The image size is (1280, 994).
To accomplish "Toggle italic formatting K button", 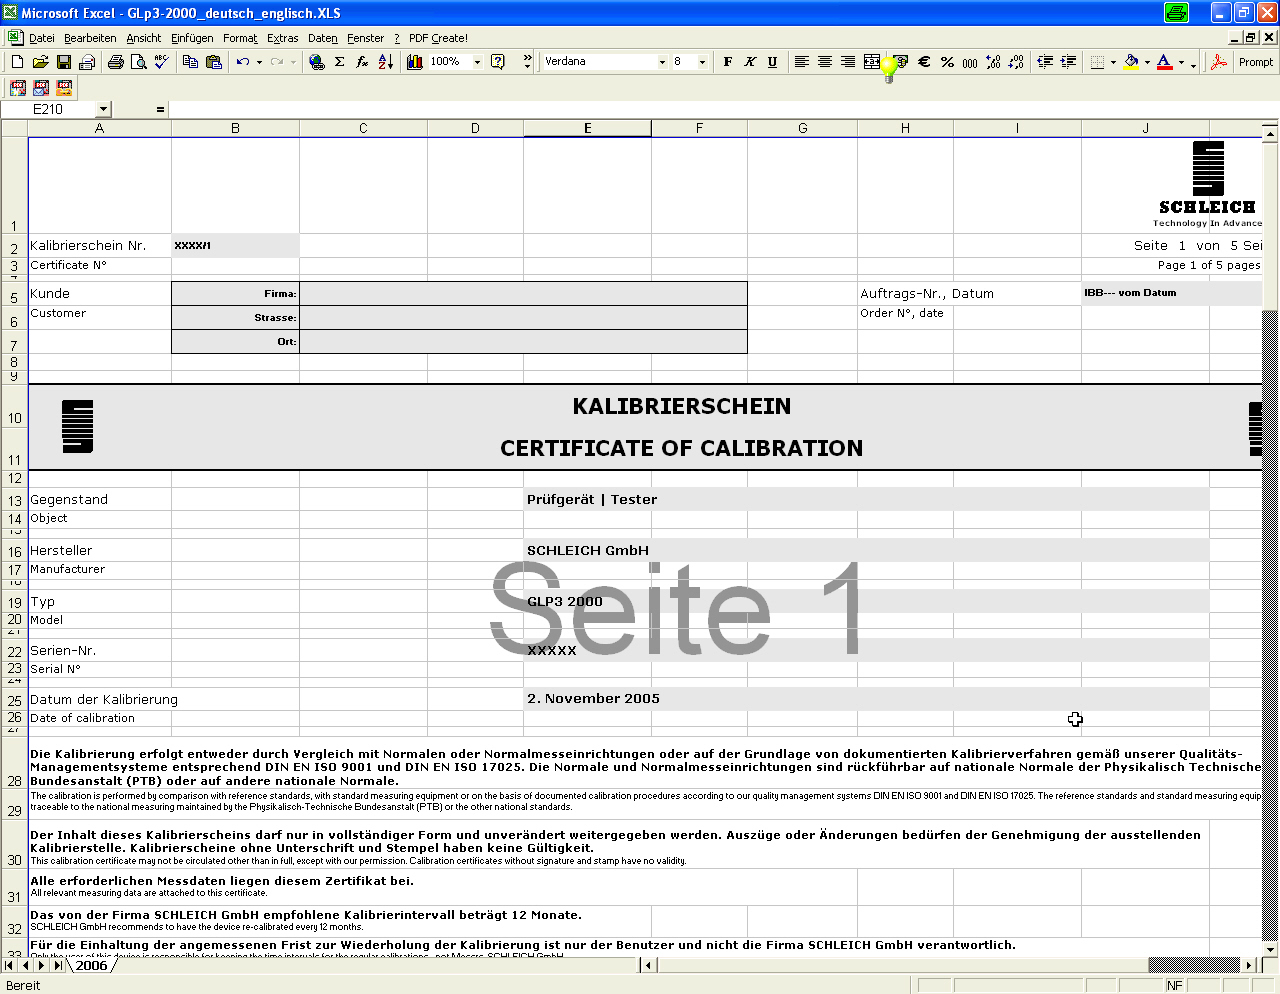I will coord(750,62).
